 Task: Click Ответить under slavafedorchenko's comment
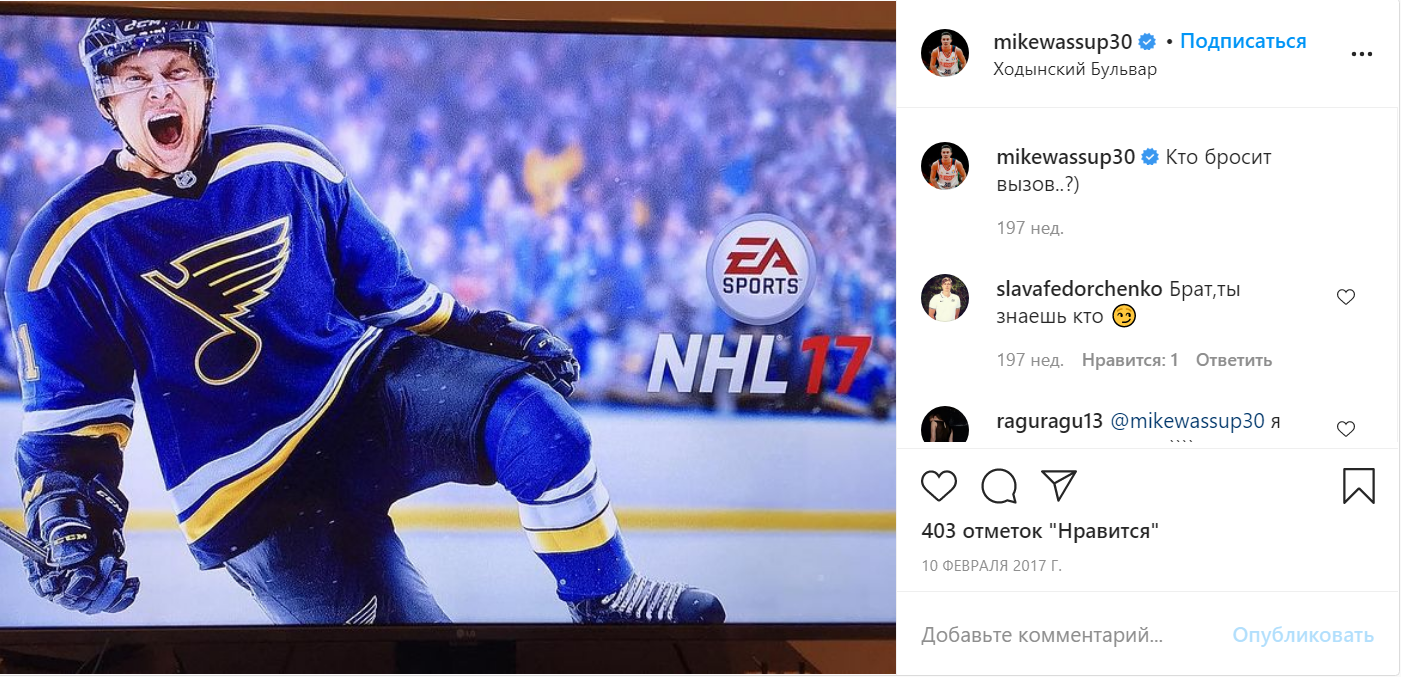pos(1234,360)
